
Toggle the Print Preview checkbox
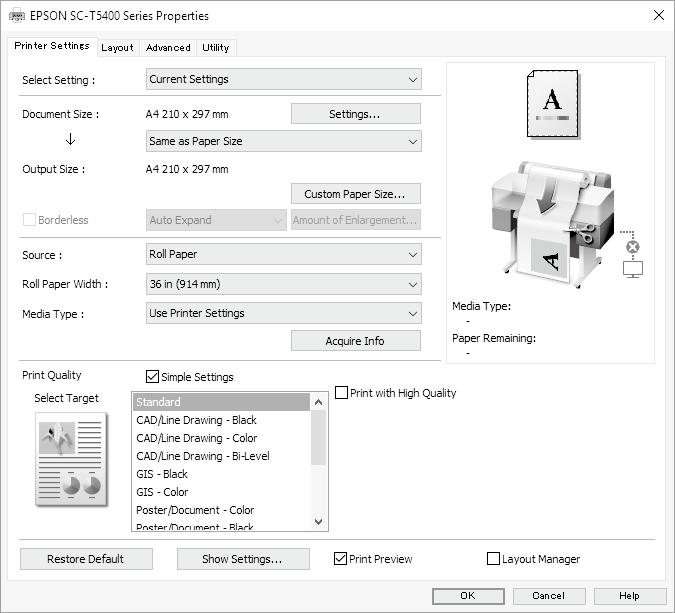(340, 559)
